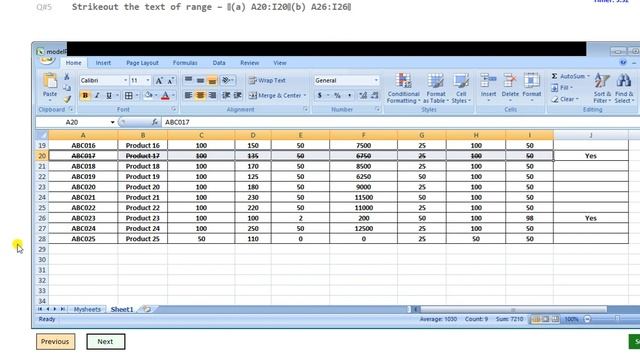Screen dimensions: 640x360
Task: Open the Review tab
Action: point(249,63)
